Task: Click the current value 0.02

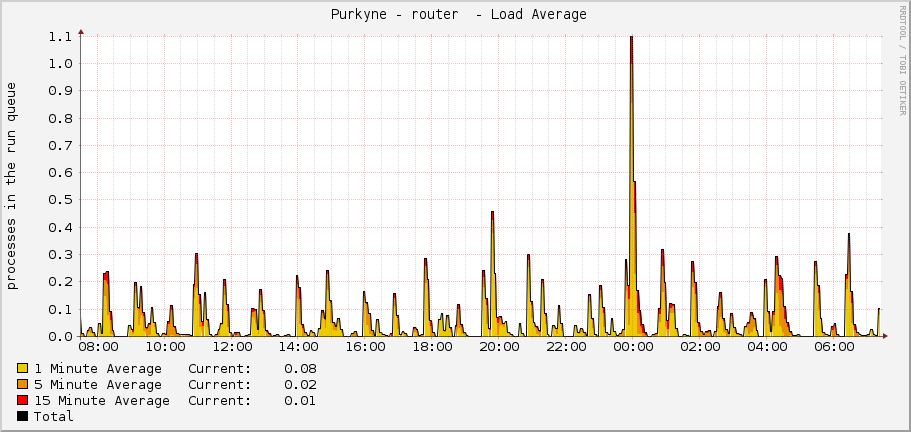Action: (x=300, y=384)
